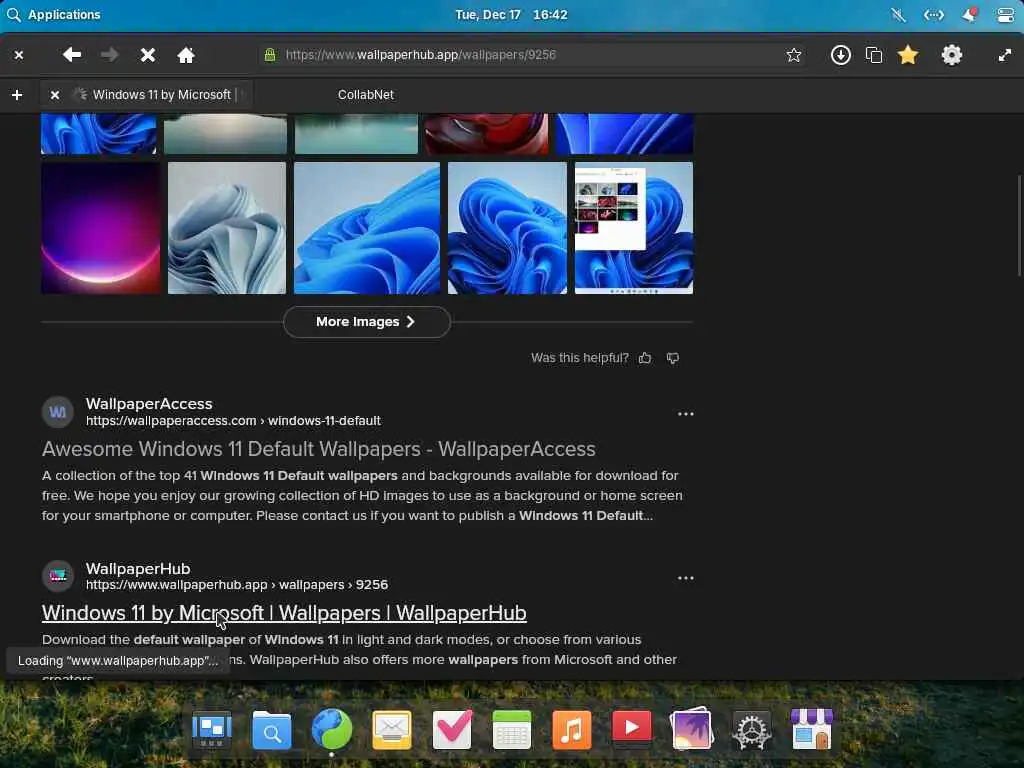The height and width of the screenshot is (768, 1024).
Task: Open more options for WallpaperHub result
Action: (x=686, y=578)
